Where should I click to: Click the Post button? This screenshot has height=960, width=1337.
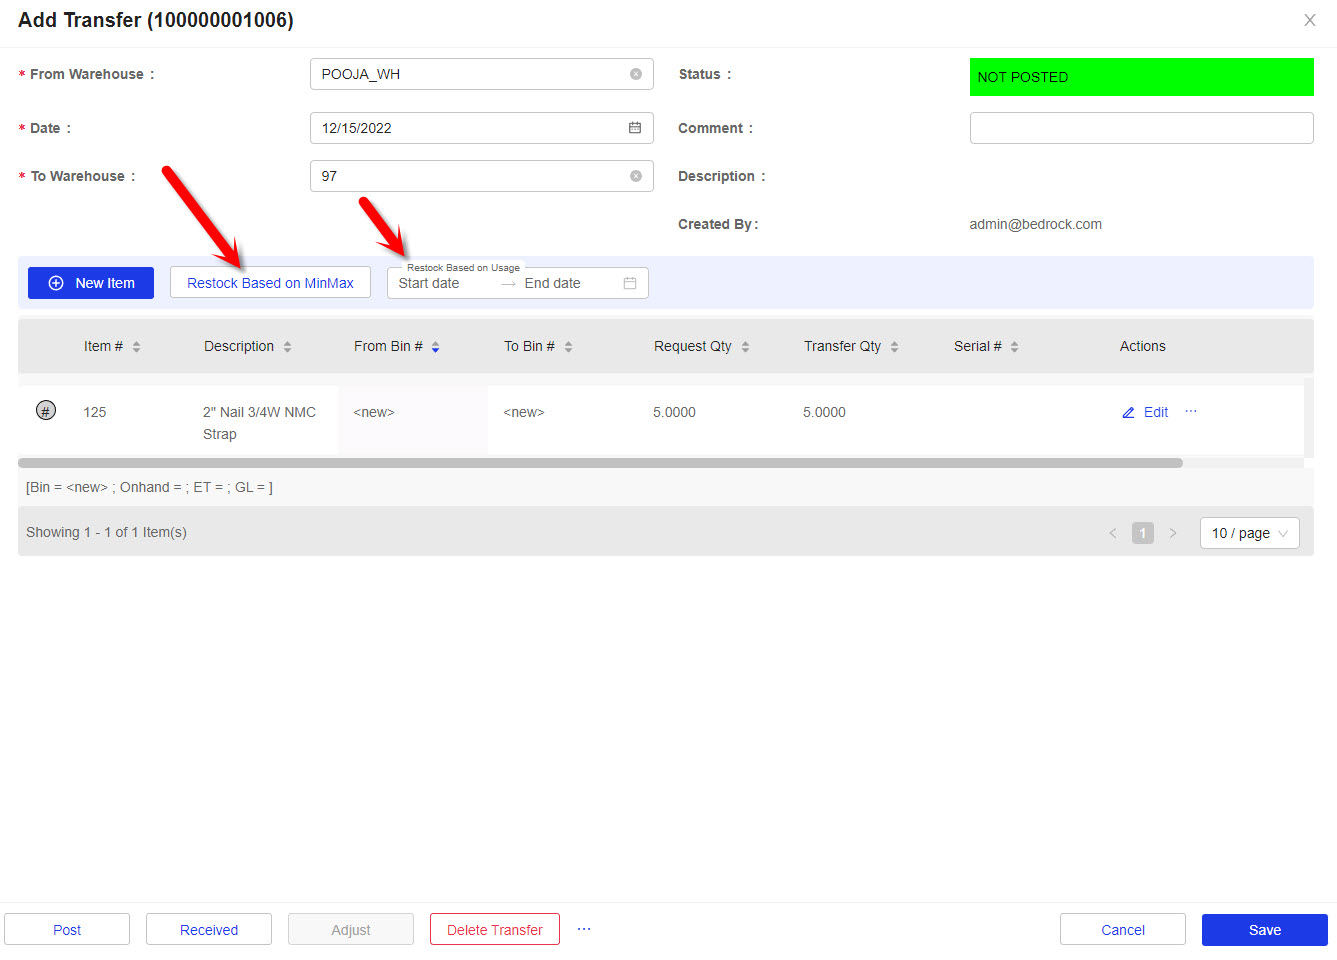click(x=67, y=929)
